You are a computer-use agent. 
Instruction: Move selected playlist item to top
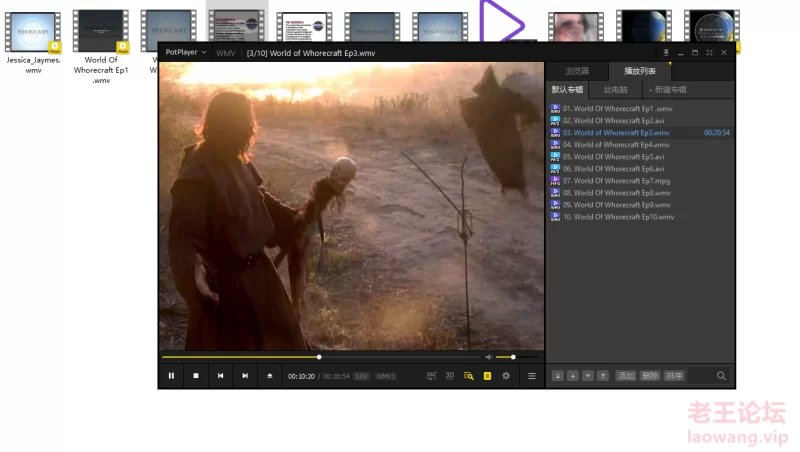[558, 376]
